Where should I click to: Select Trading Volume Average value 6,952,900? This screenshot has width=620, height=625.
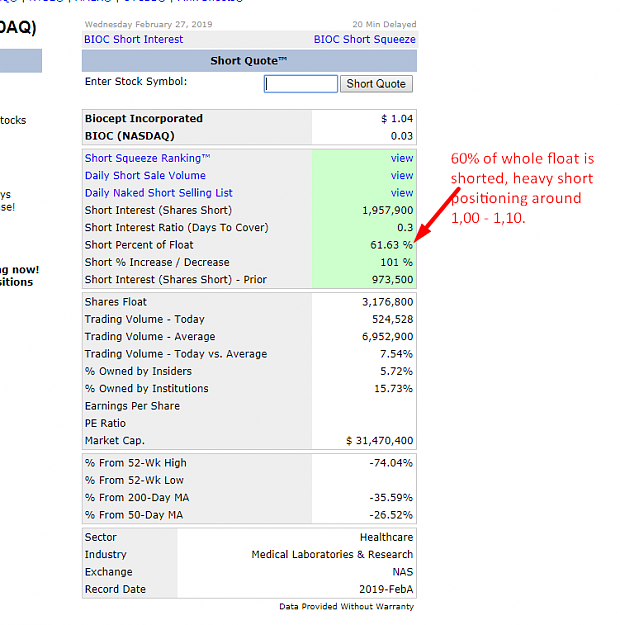pyautogui.click(x=388, y=337)
